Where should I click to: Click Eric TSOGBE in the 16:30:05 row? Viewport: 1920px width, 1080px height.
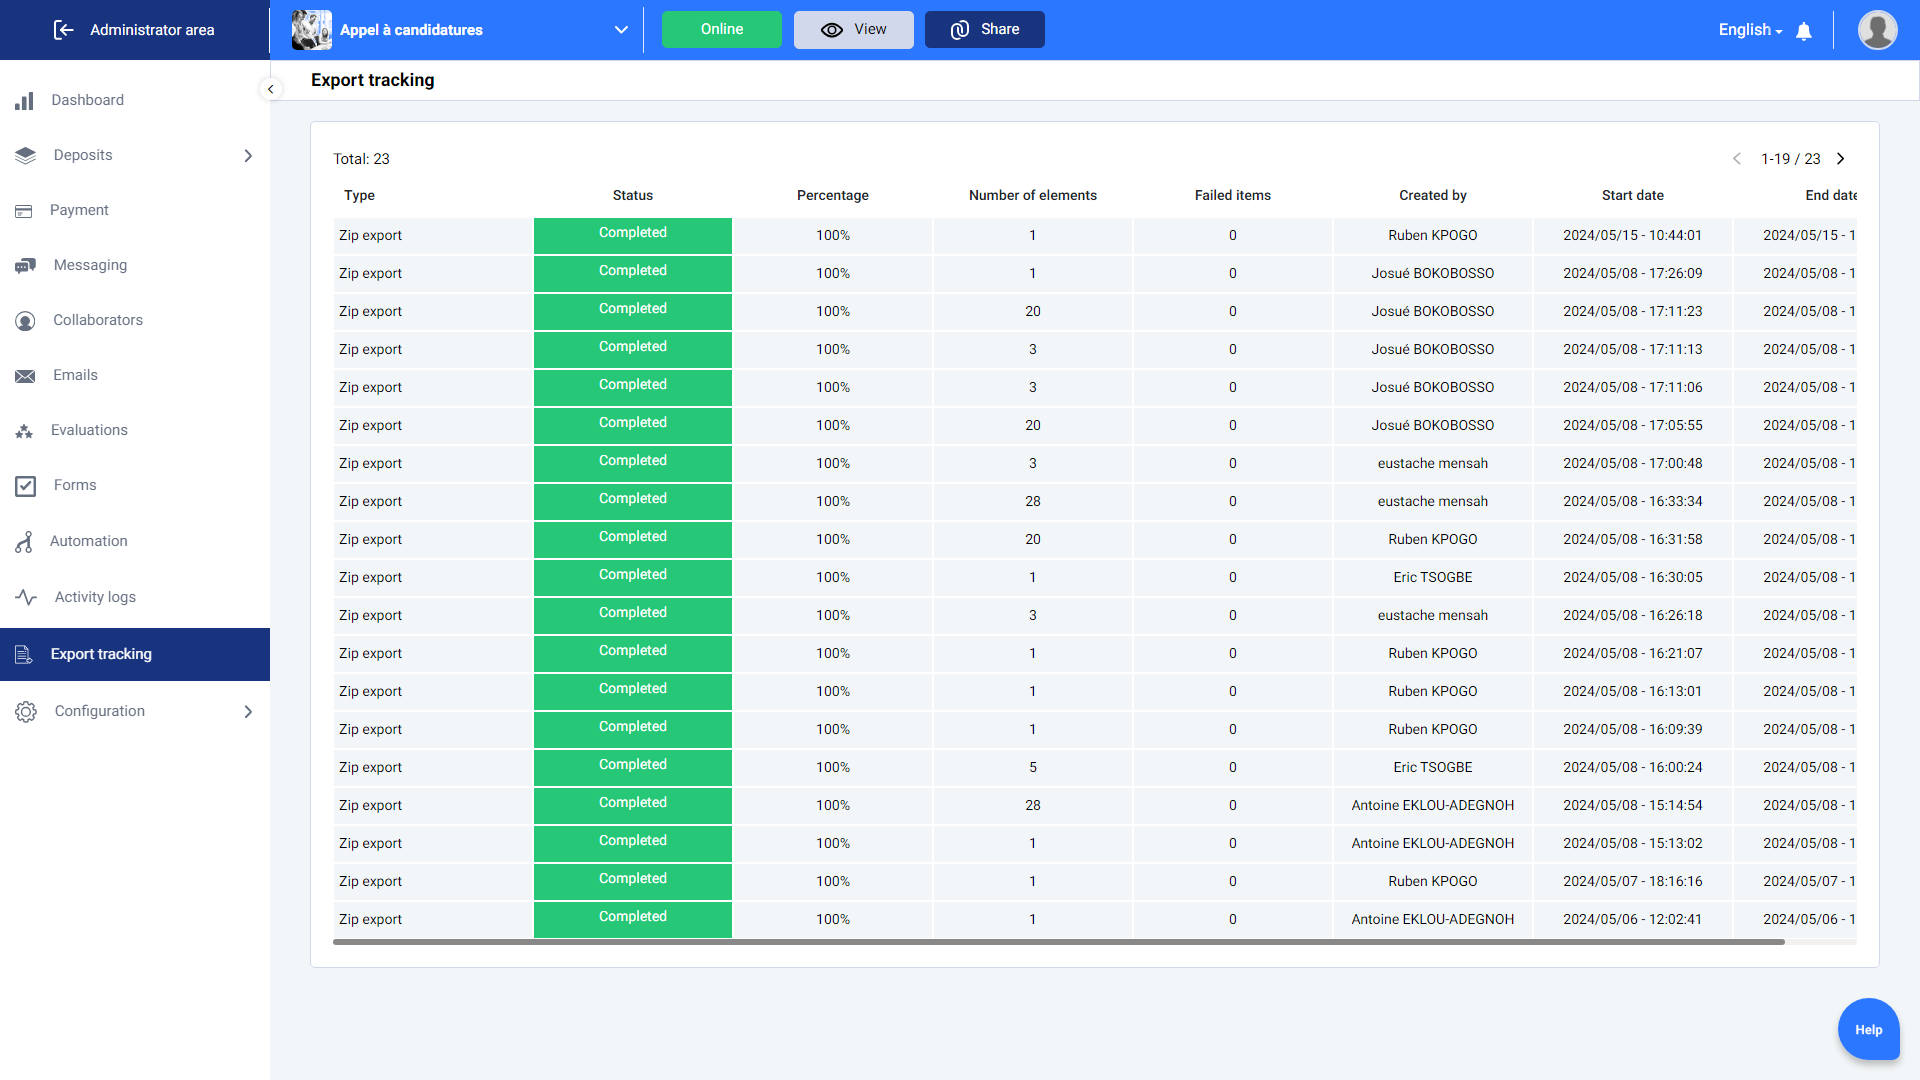1432,578
